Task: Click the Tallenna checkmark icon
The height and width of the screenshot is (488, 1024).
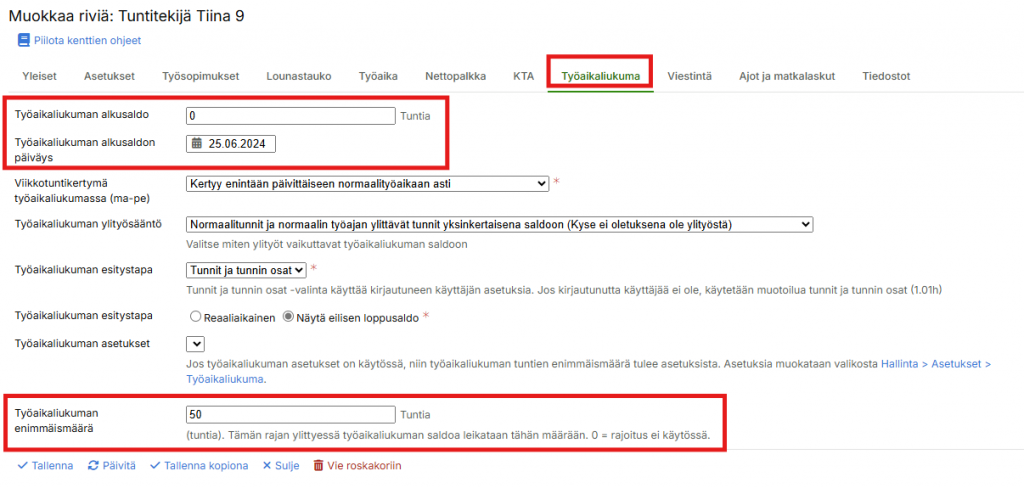Action: click(23, 465)
